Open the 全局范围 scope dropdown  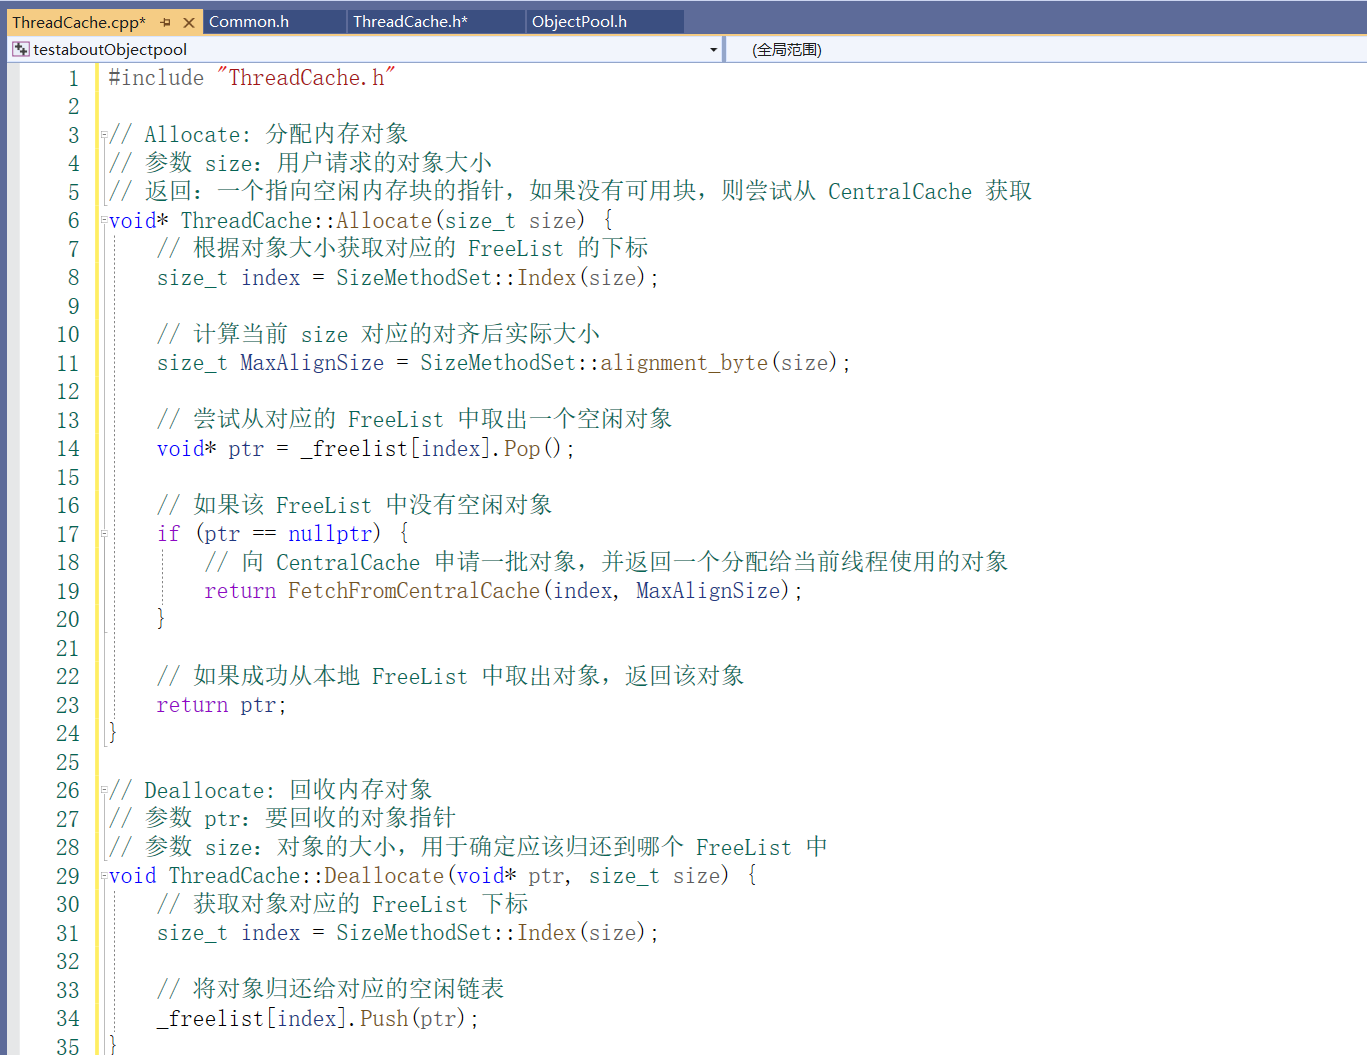pos(1045,49)
